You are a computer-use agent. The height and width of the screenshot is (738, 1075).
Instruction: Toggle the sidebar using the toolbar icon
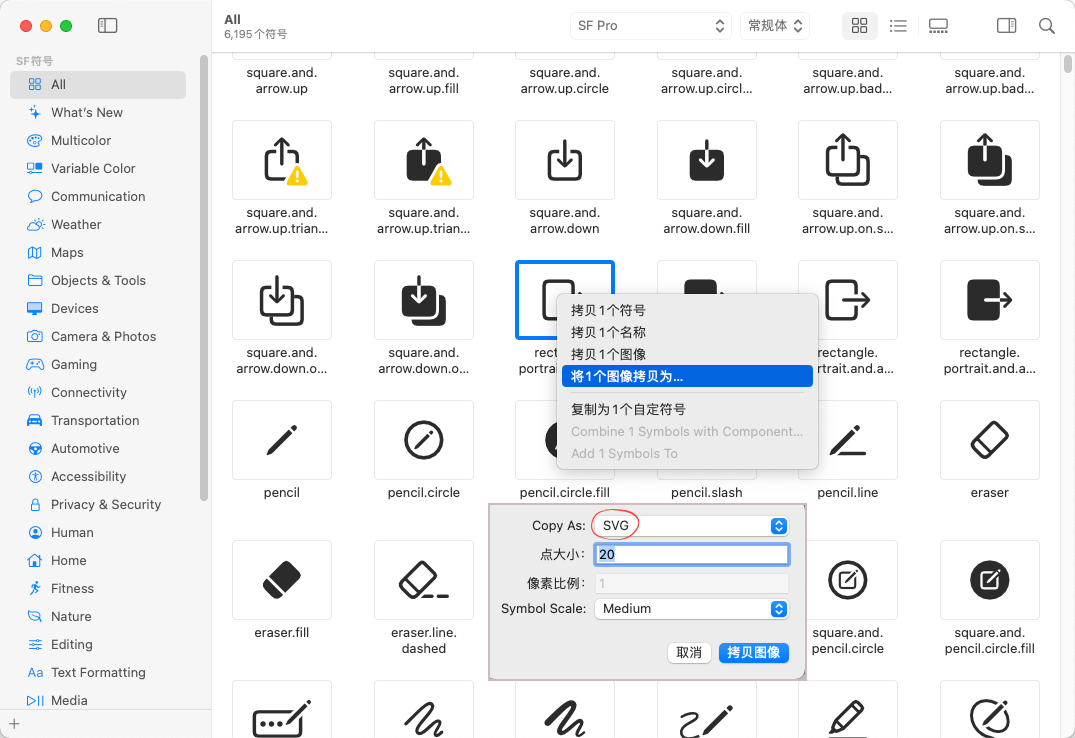point(107,26)
